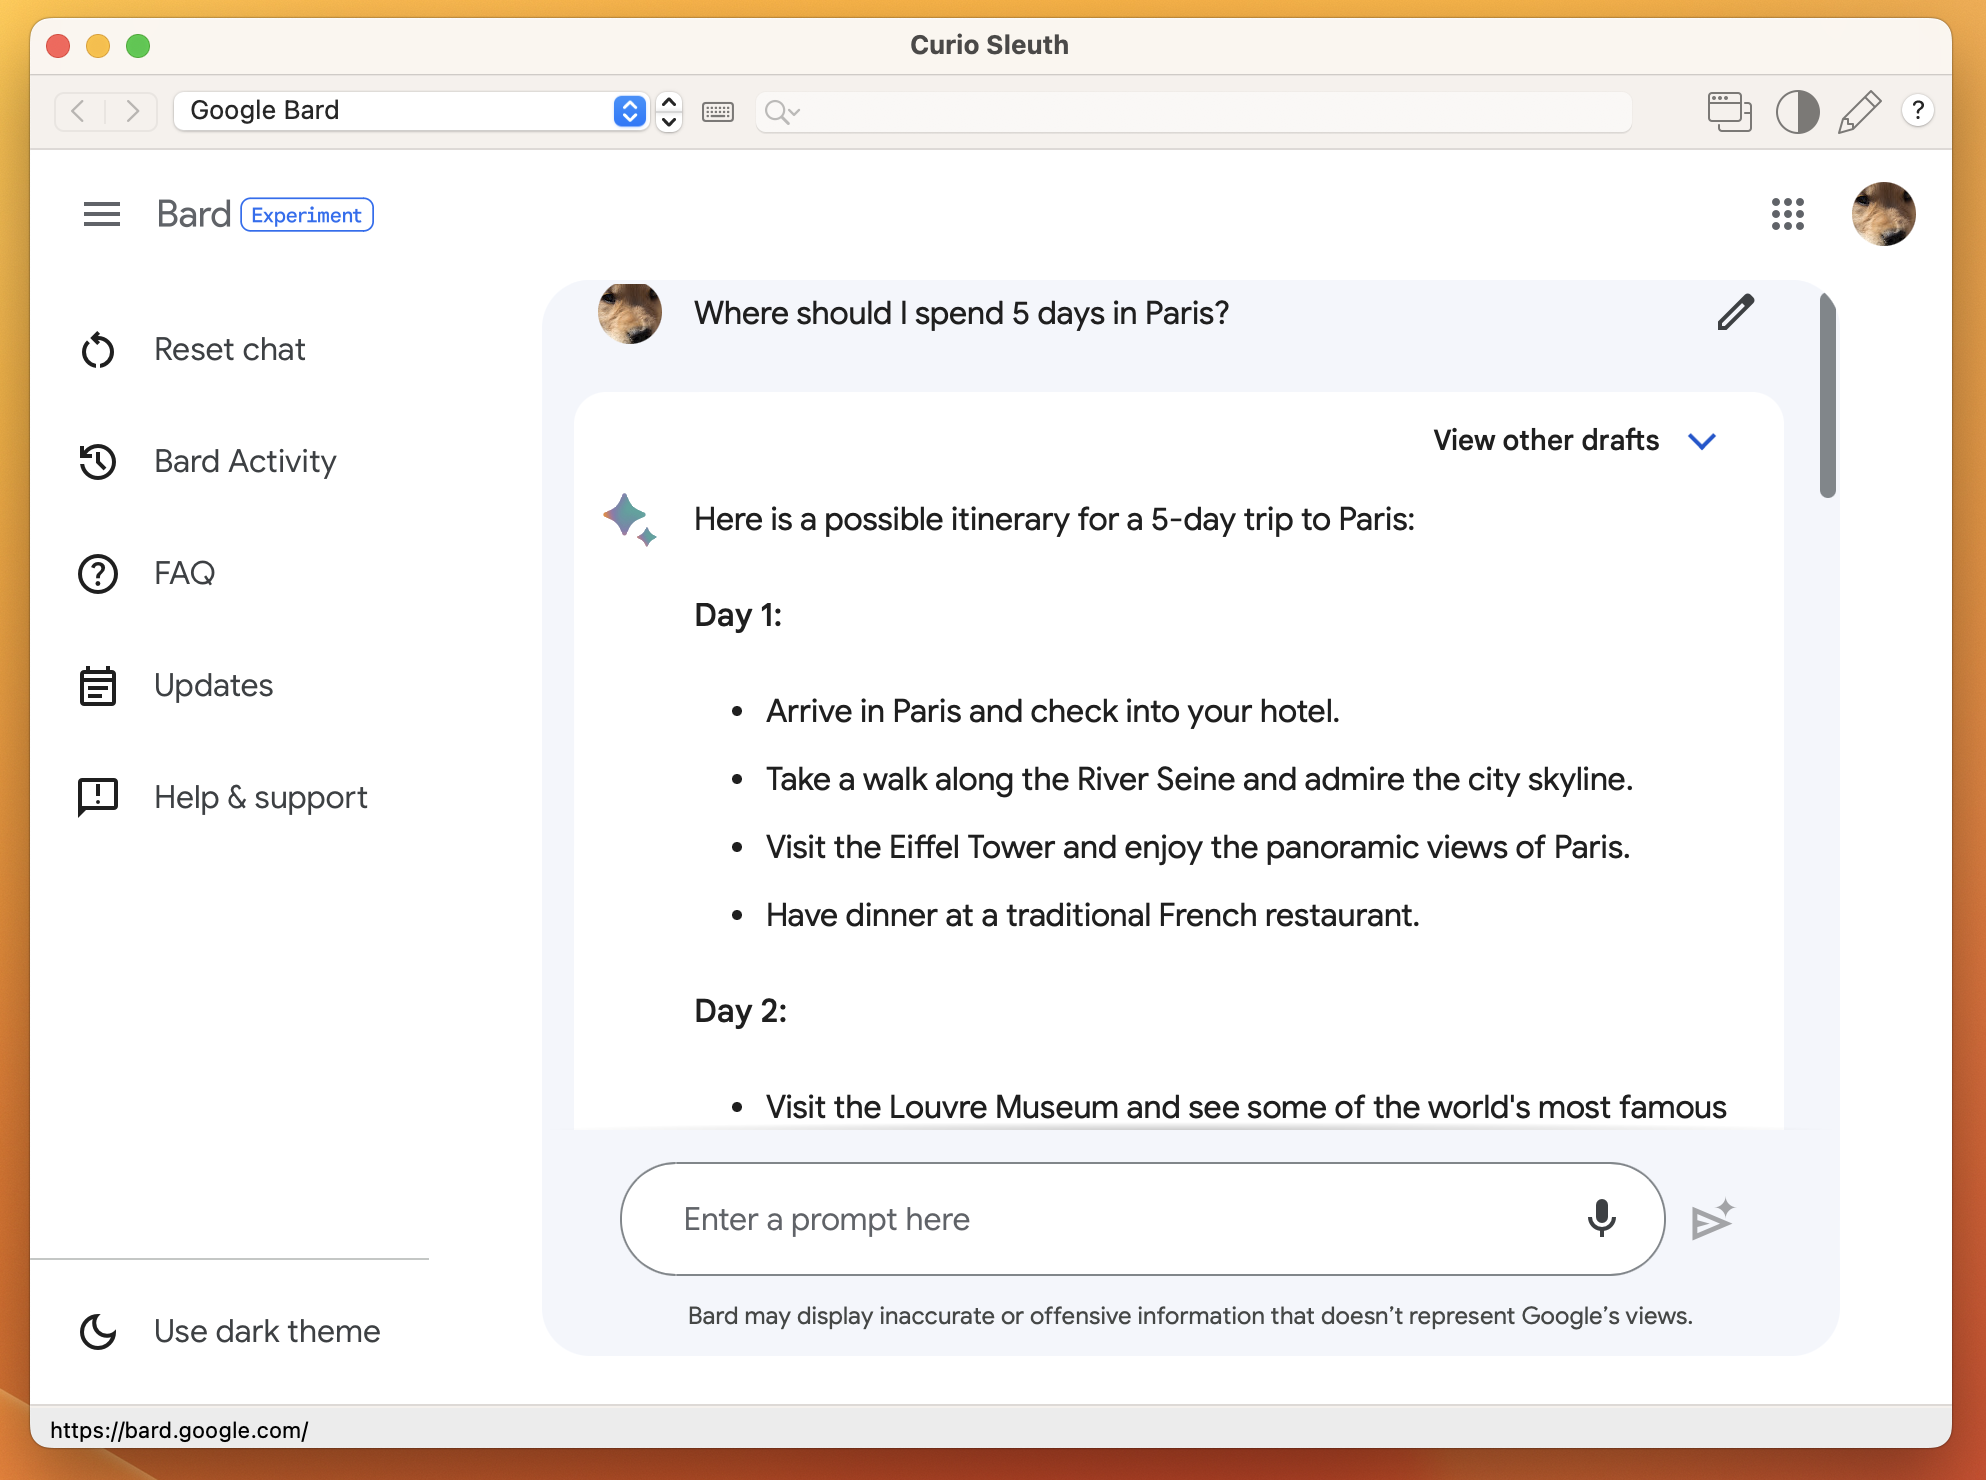Open the Google apps grid
The height and width of the screenshot is (1480, 1986).
(x=1788, y=214)
